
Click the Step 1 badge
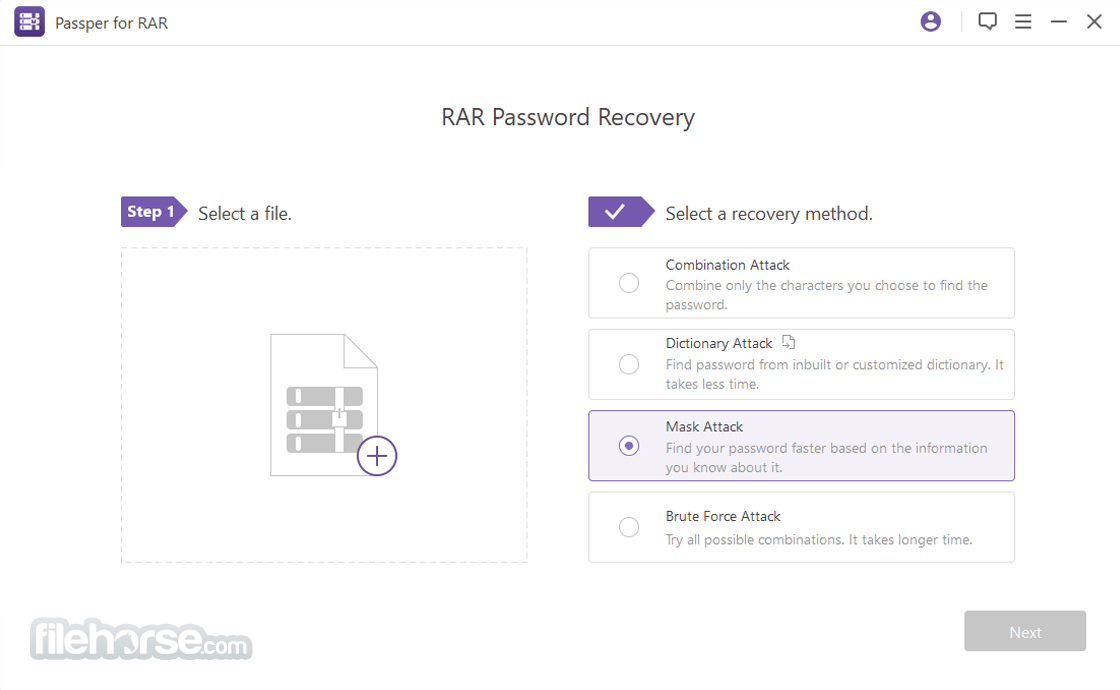click(x=154, y=211)
